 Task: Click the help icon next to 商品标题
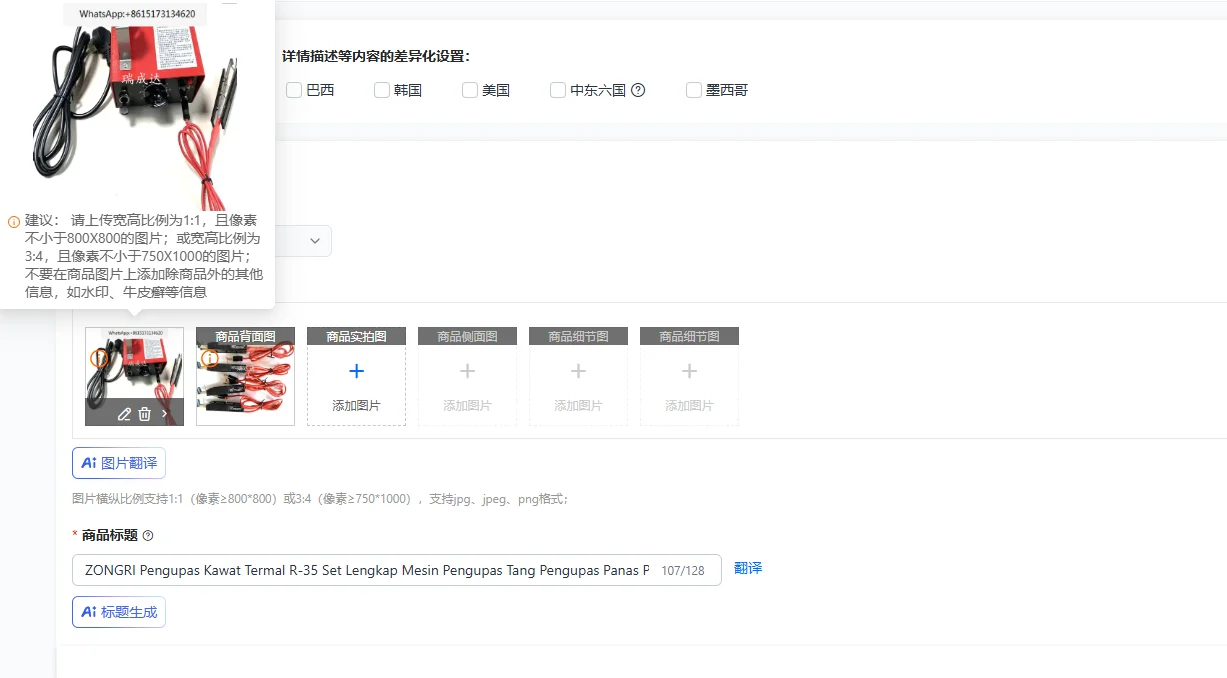(148, 536)
